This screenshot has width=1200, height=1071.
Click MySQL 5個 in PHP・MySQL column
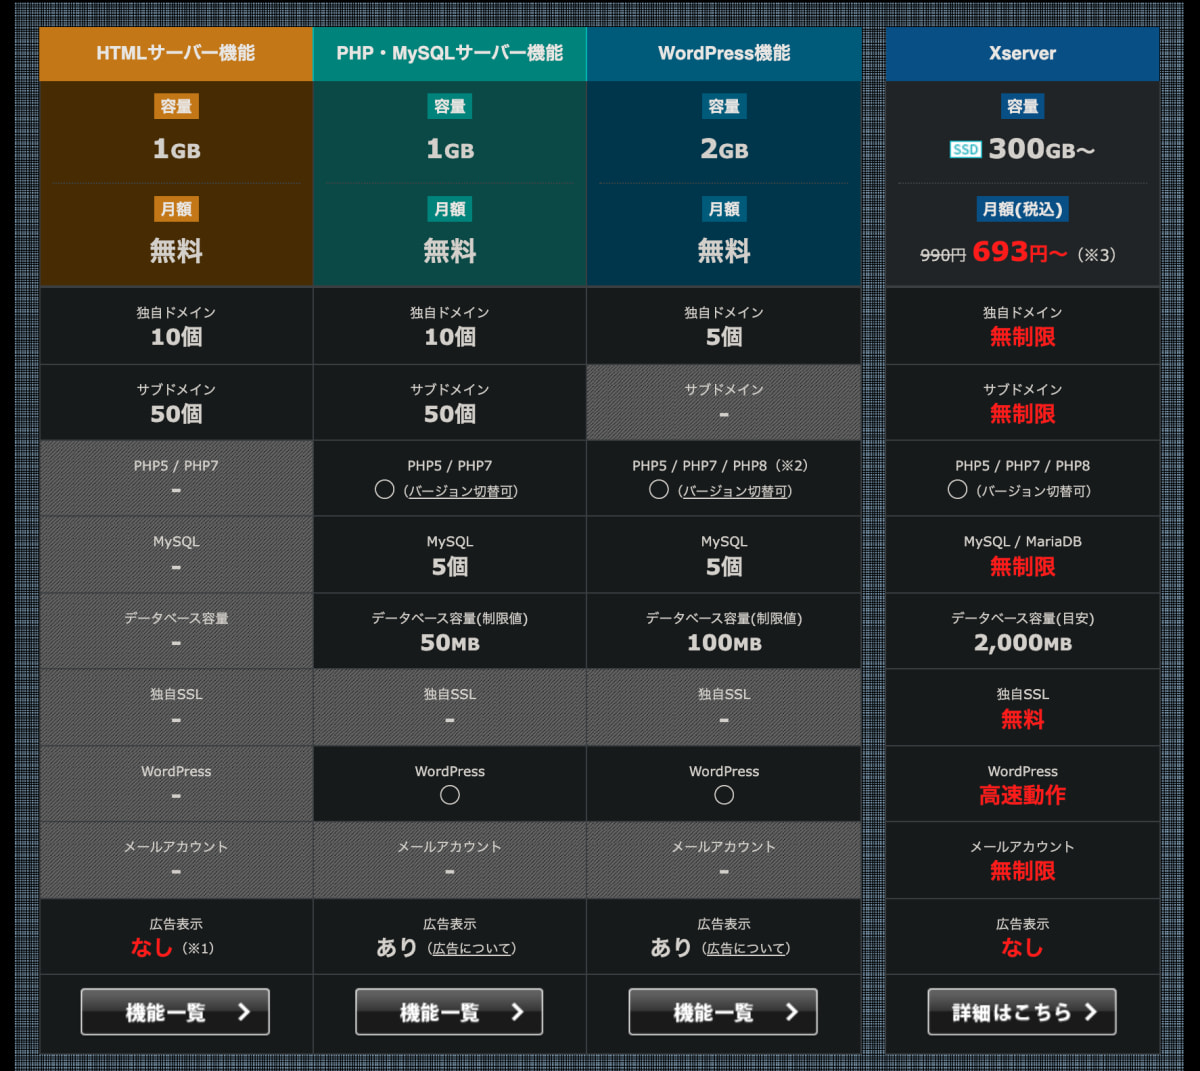[x=450, y=555]
